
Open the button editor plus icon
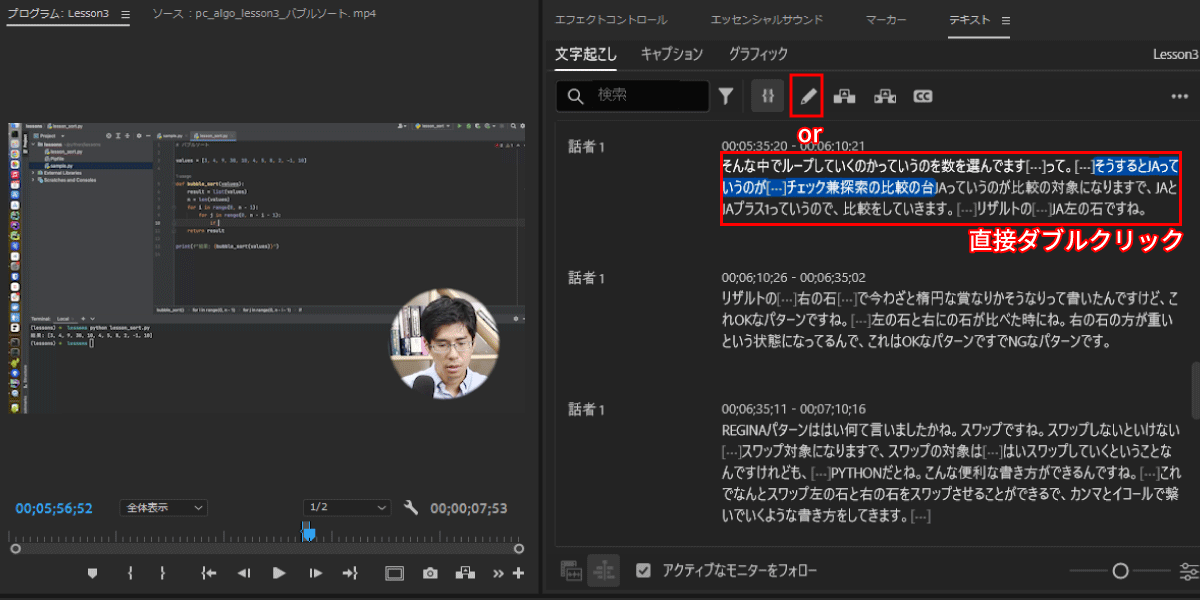tap(518, 573)
